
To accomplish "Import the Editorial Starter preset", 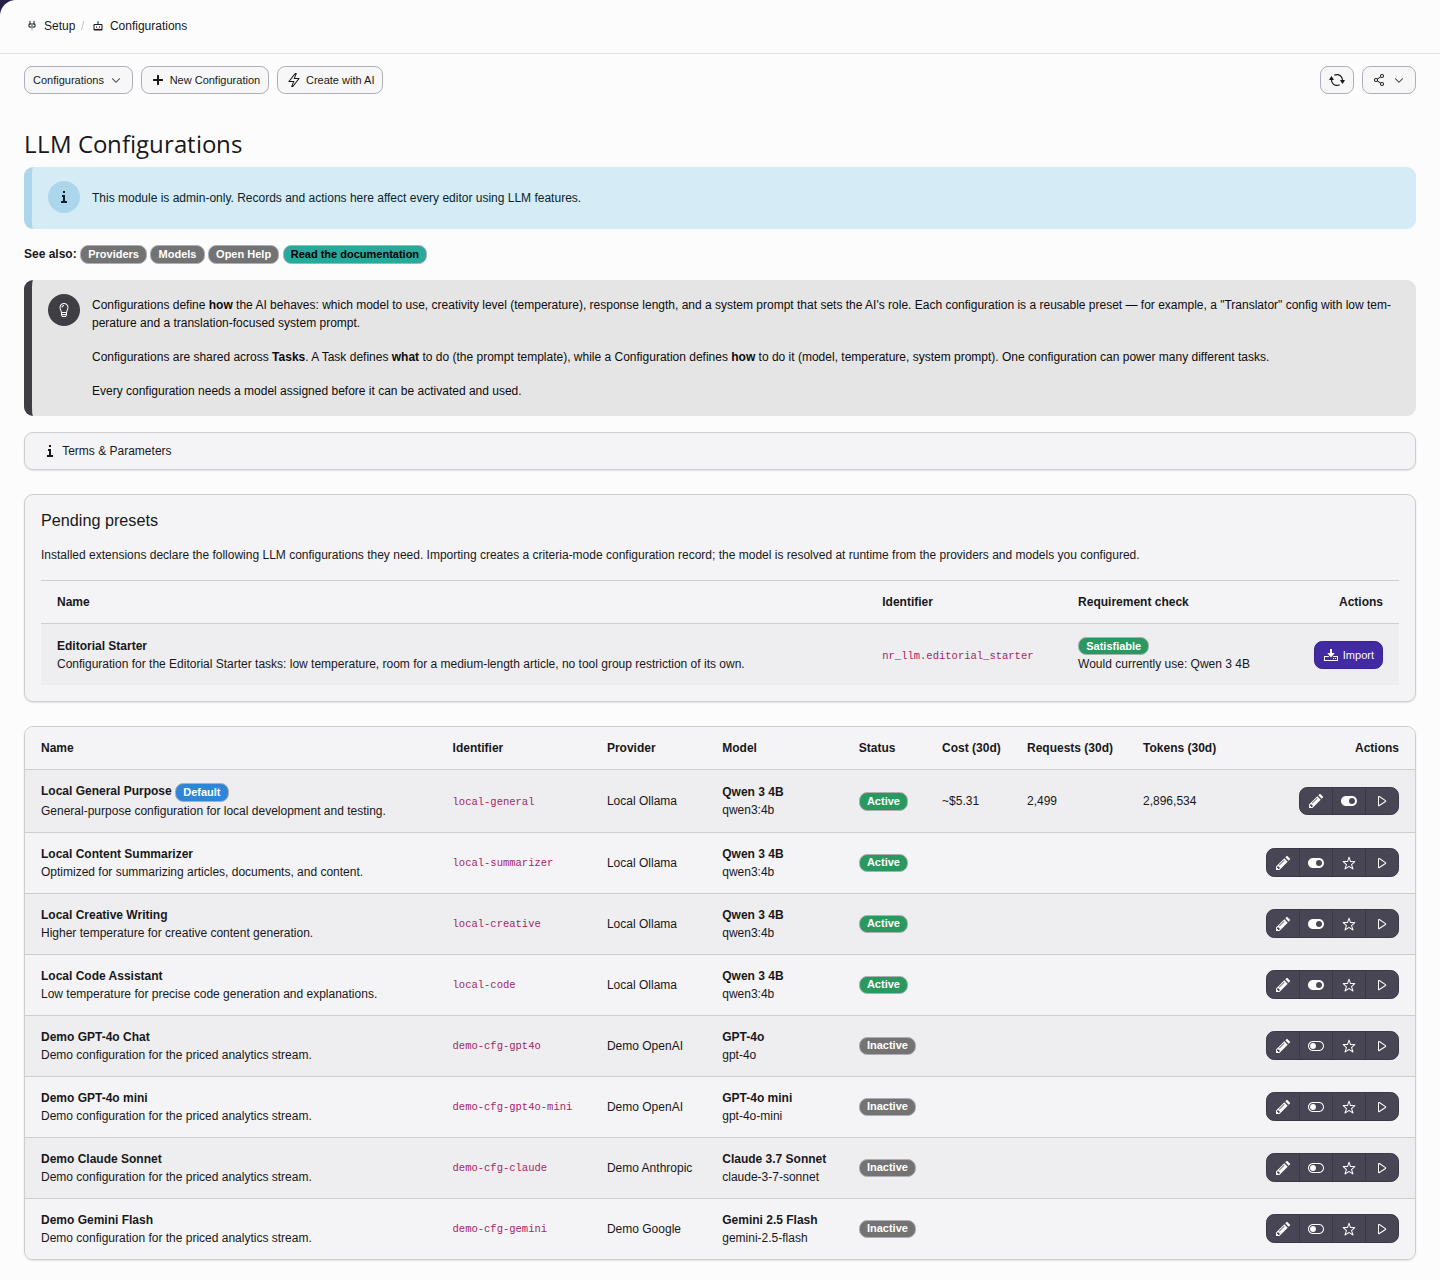I will [x=1348, y=655].
